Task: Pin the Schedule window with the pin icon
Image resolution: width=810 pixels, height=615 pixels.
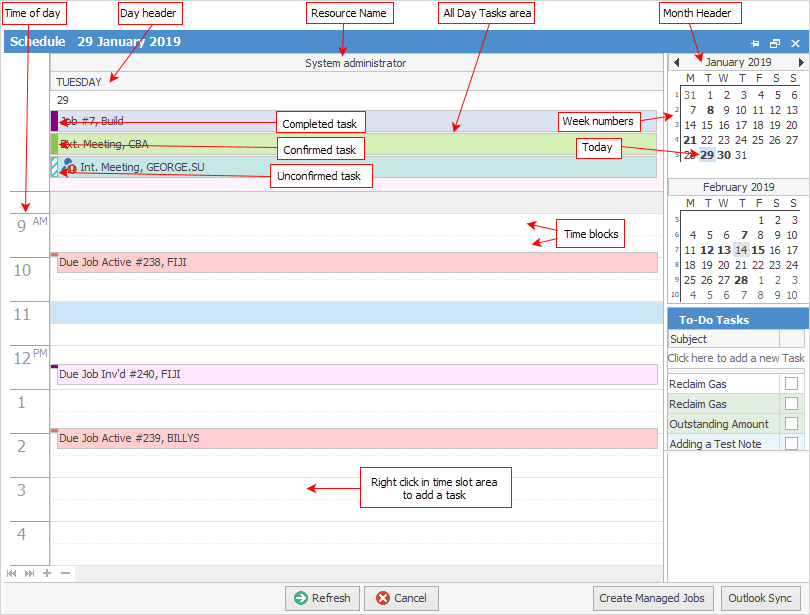Action: tap(756, 43)
